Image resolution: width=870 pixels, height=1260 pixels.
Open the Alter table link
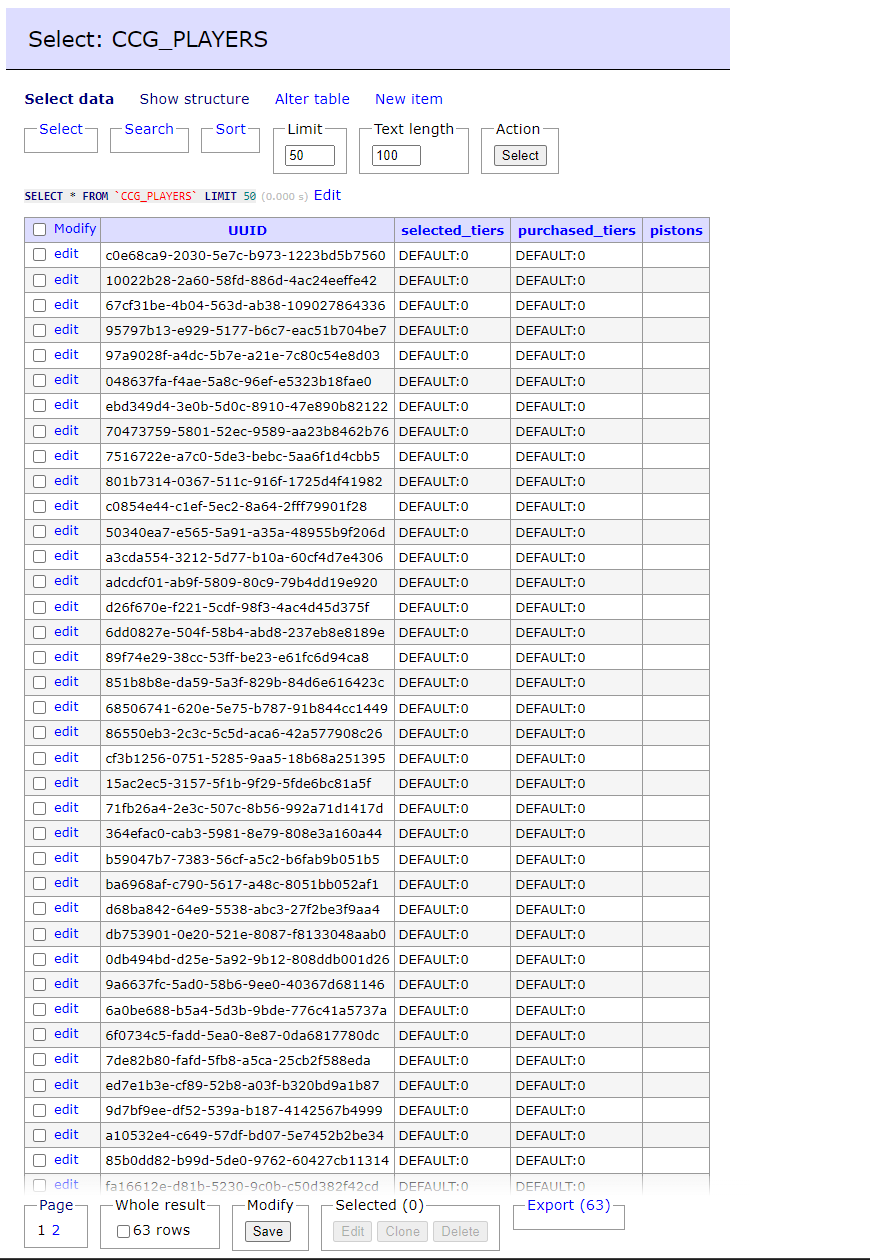(x=312, y=99)
